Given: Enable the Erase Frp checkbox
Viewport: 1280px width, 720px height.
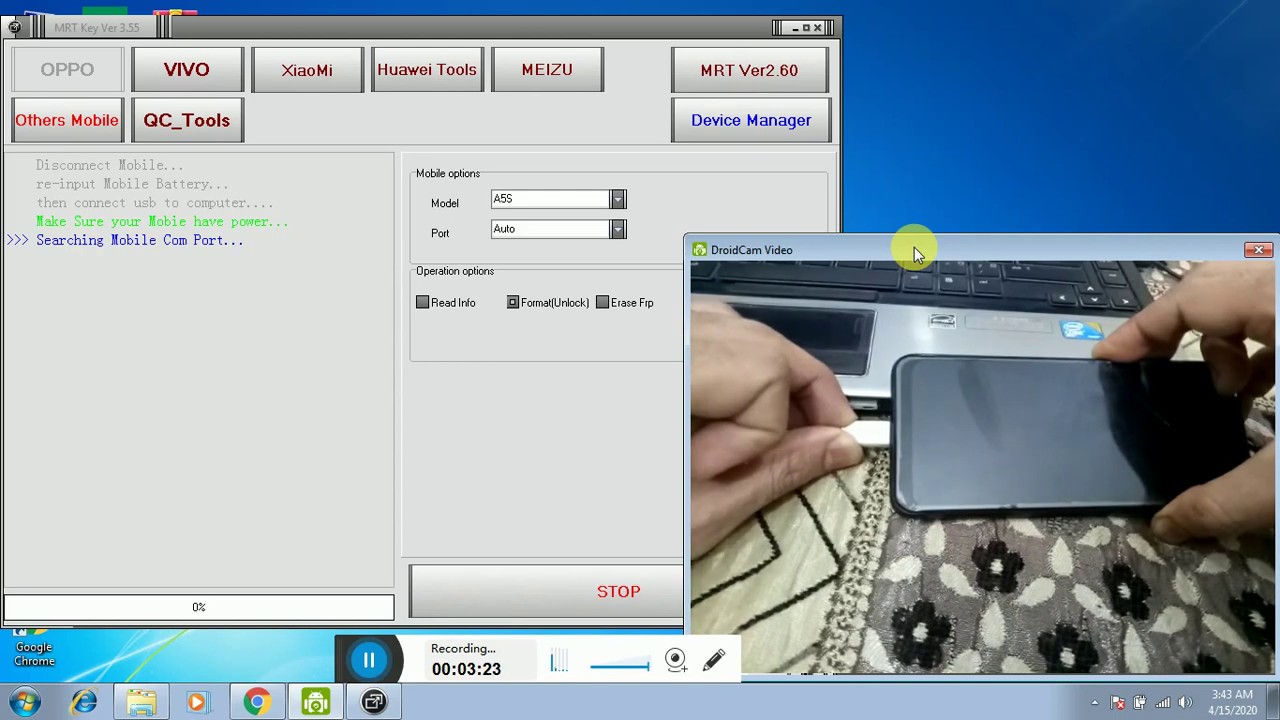Looking at the screenshot, I should pyautogui.click(x=602, y=303).
